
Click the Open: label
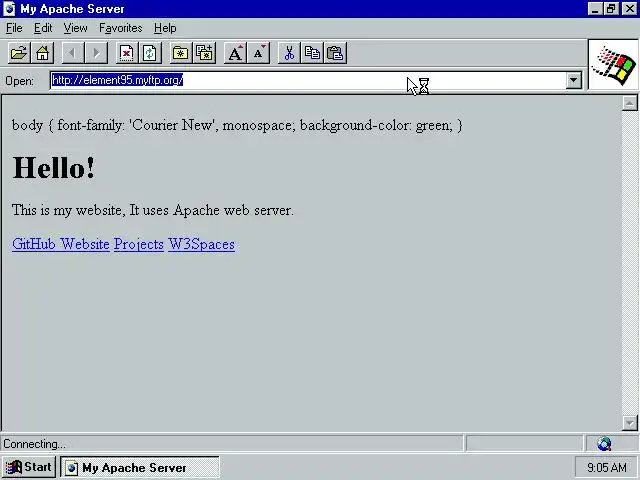tap(19, 81)
